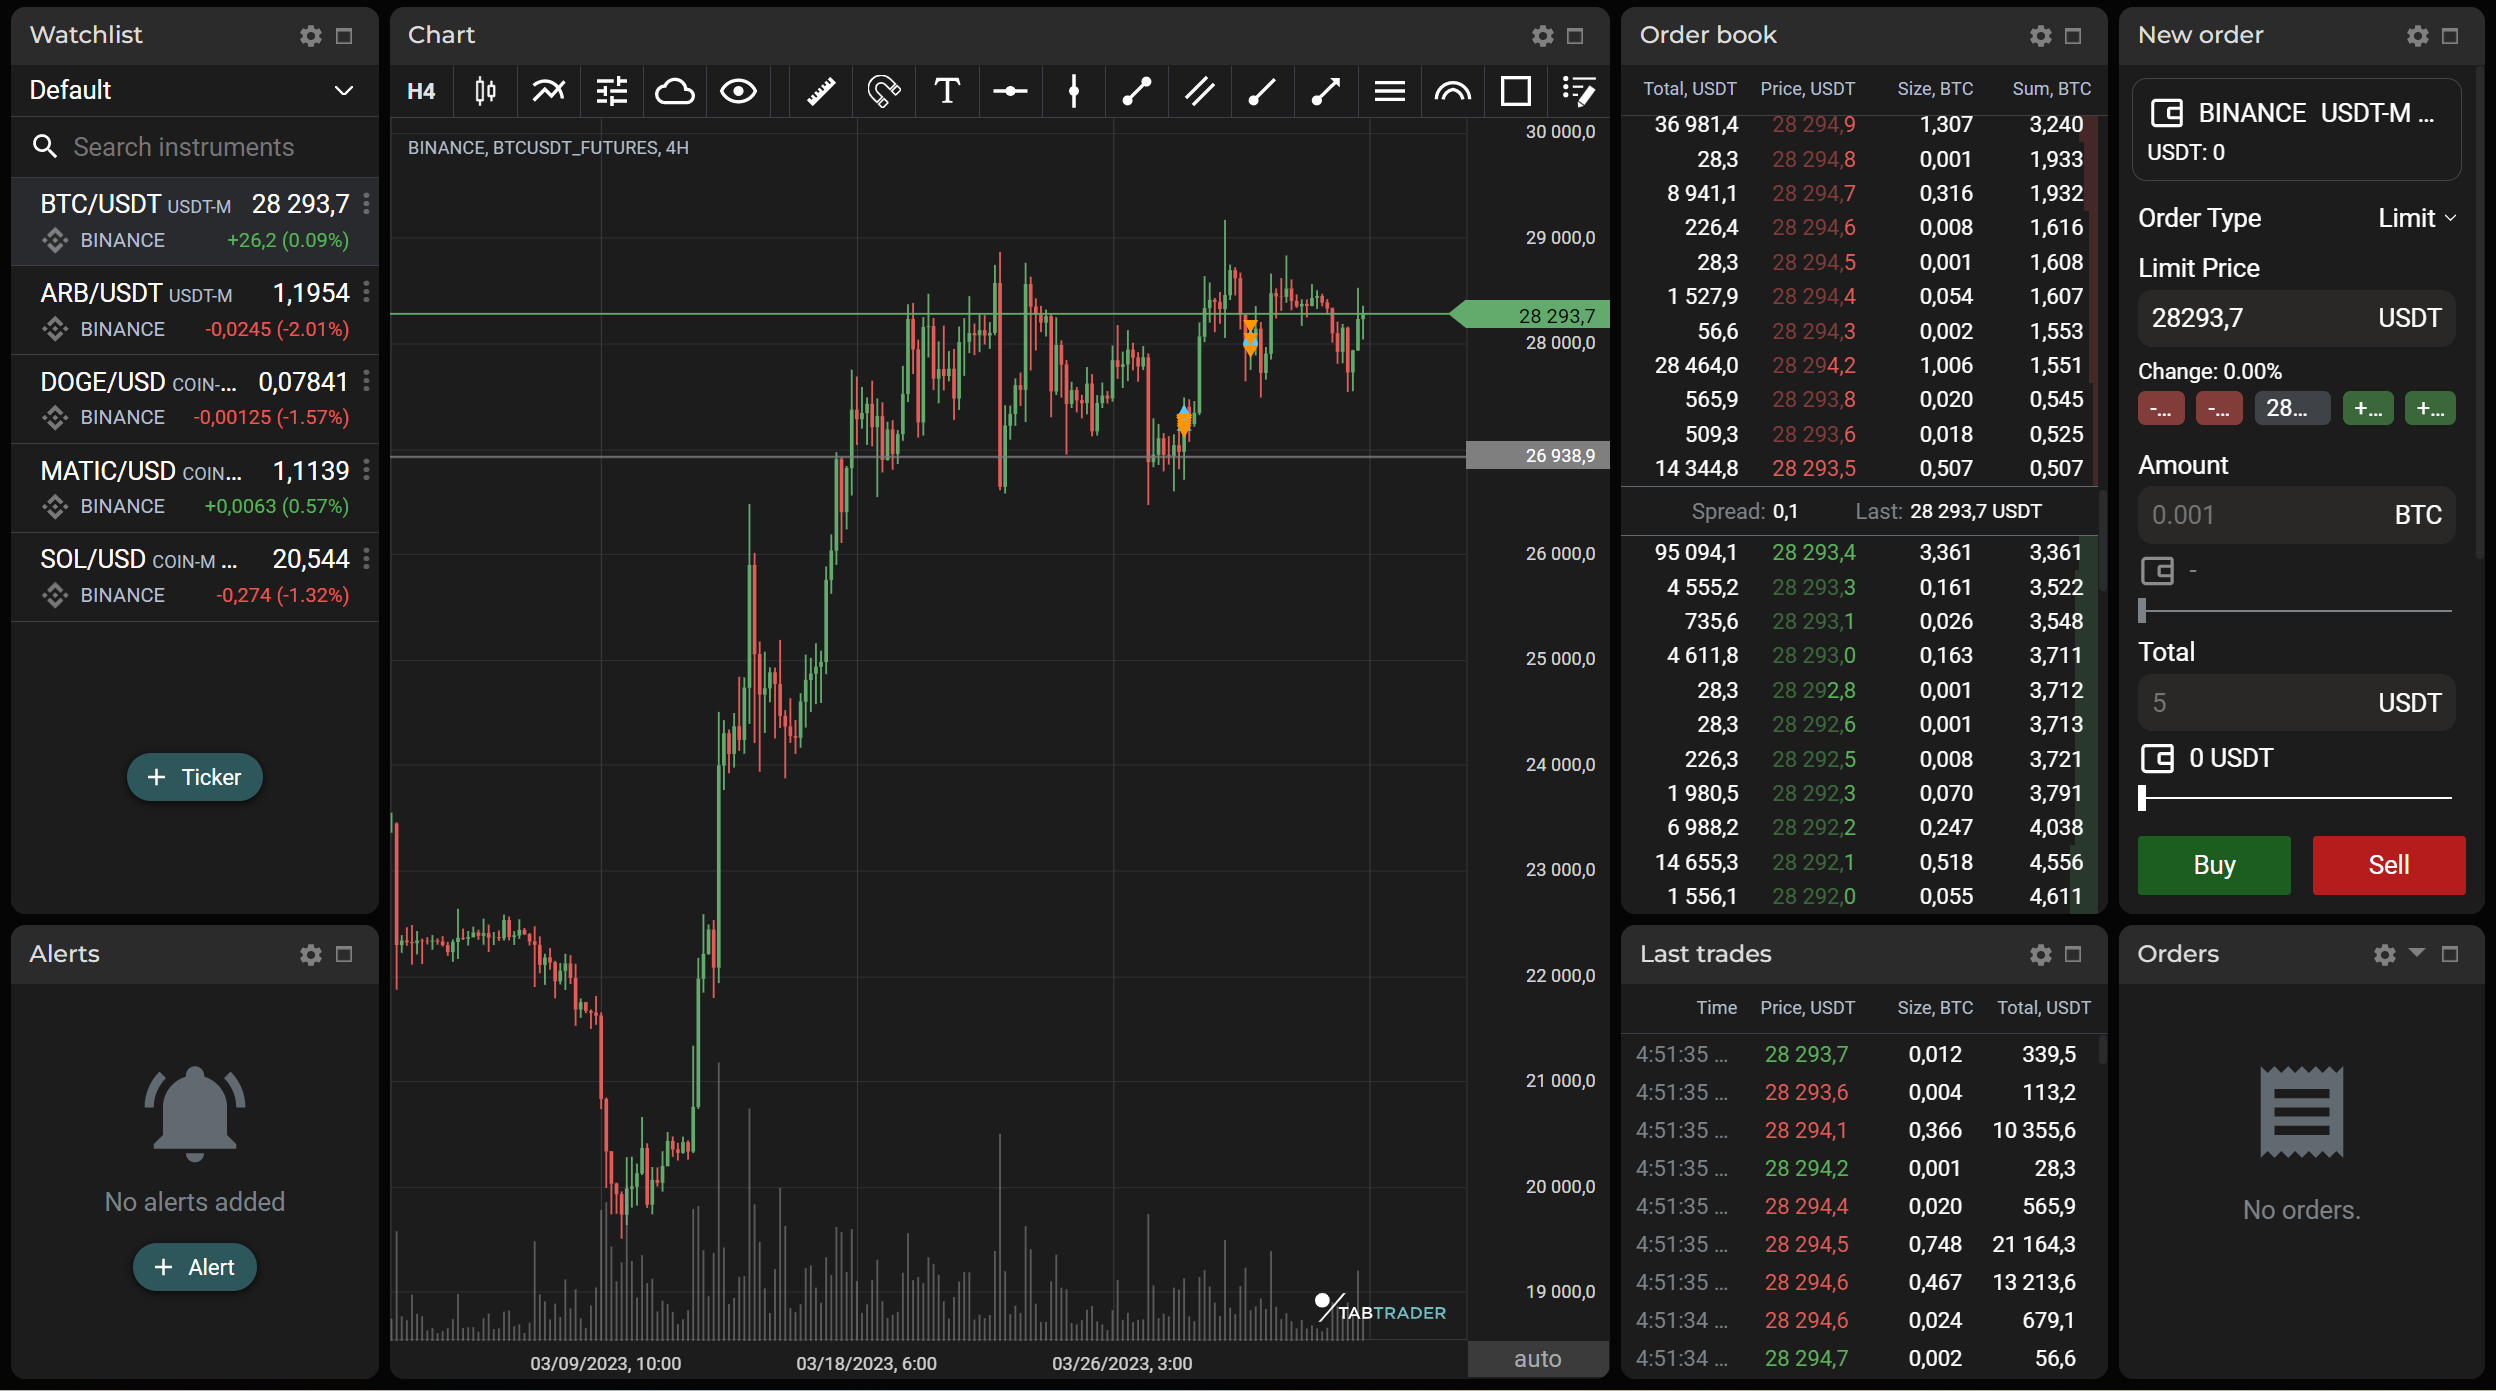The image size is (2496, 1391).
Task: Toggle the magnet snap tool
Action: coord(884,92)
